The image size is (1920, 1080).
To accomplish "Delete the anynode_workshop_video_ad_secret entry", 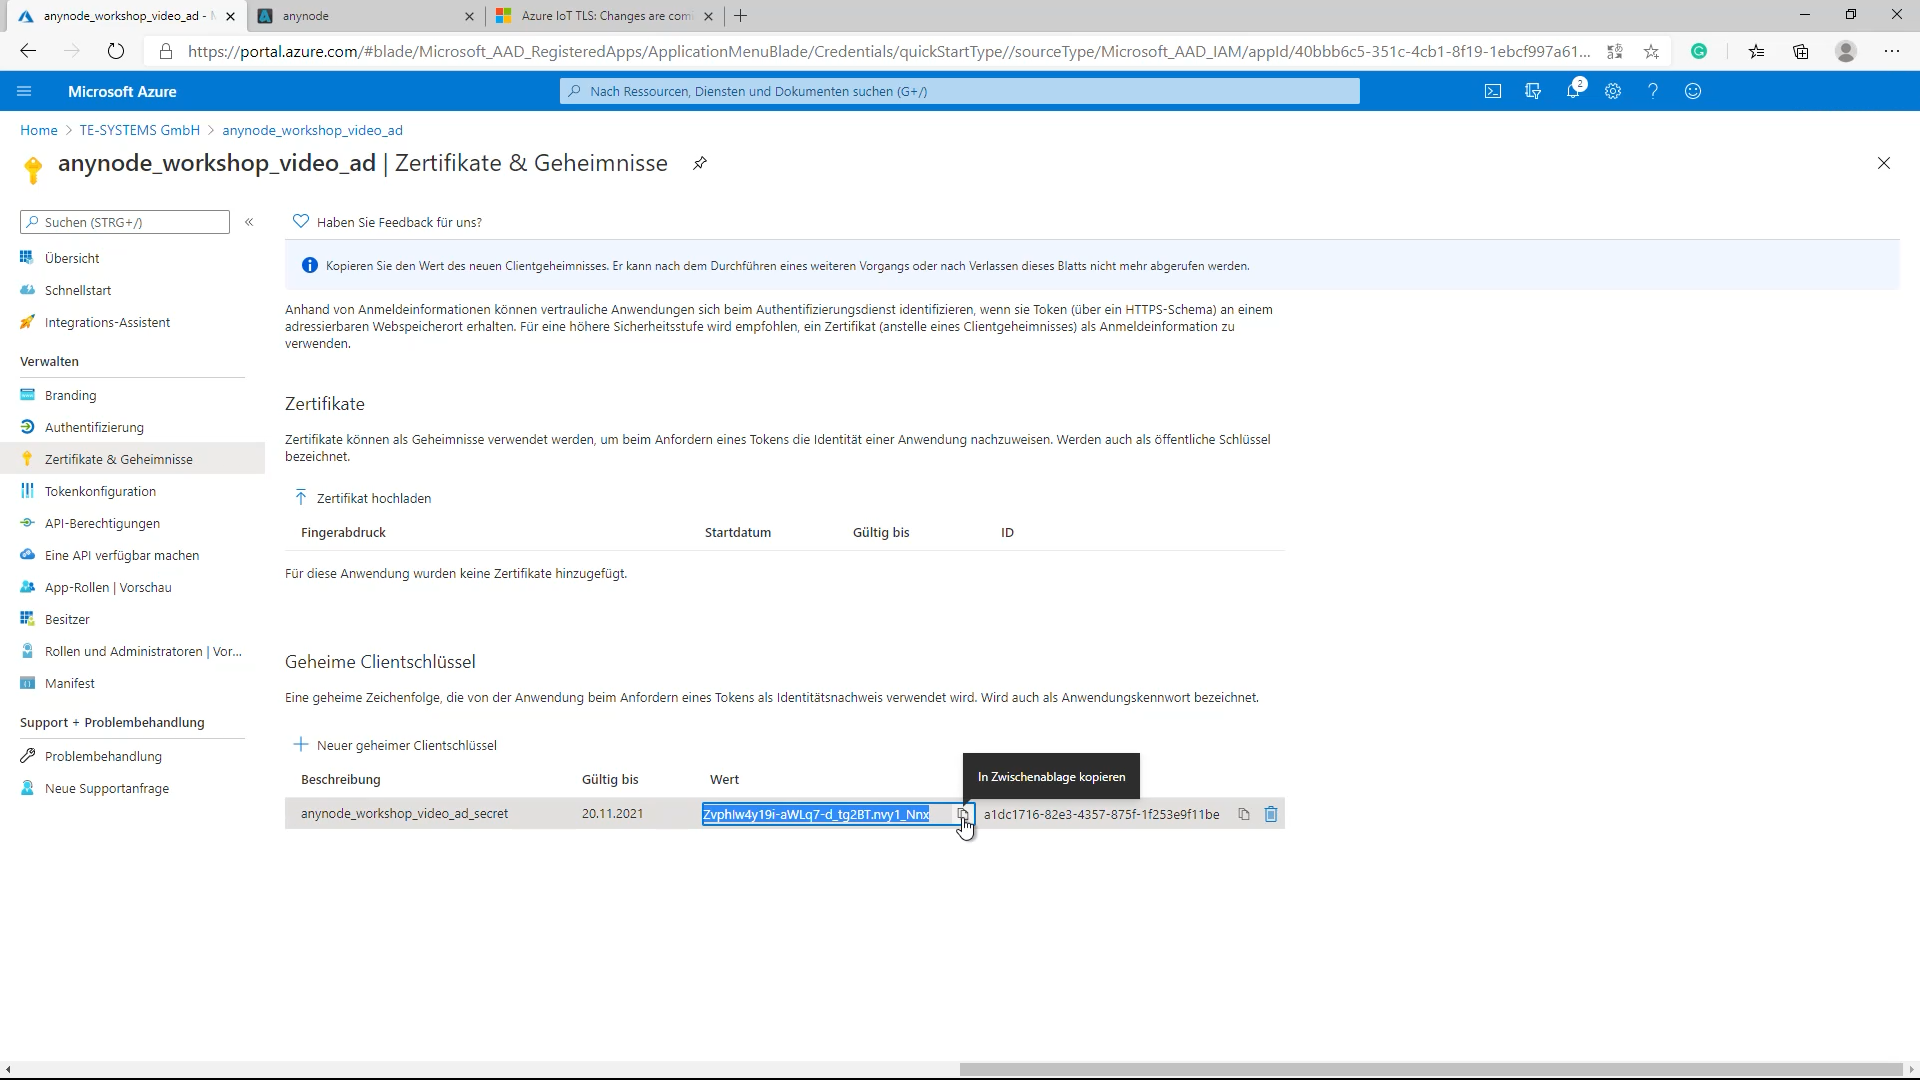I will coord(1271,814).
